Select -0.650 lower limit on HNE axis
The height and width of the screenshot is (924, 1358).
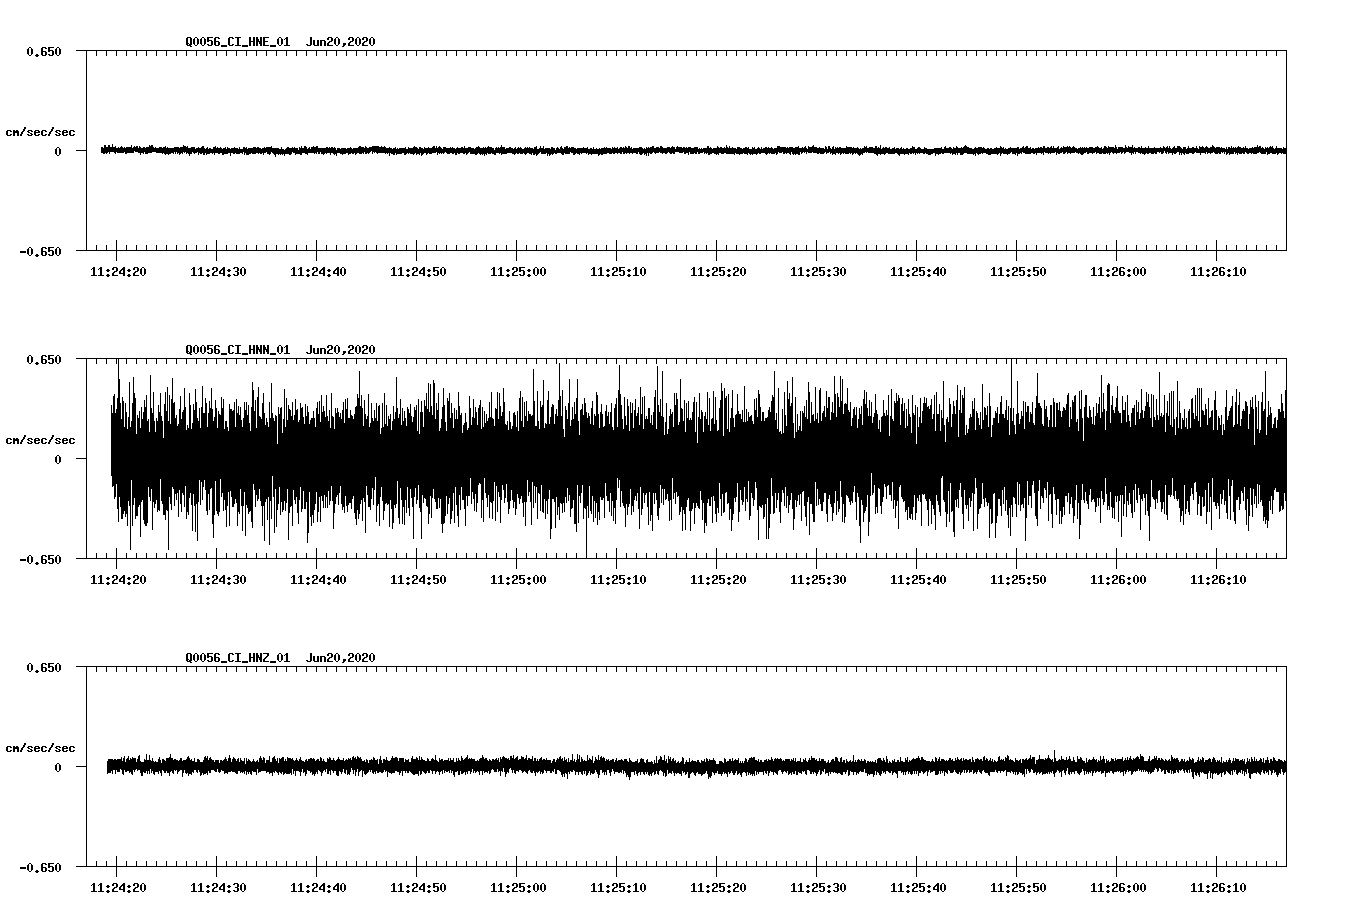[39, 252]
